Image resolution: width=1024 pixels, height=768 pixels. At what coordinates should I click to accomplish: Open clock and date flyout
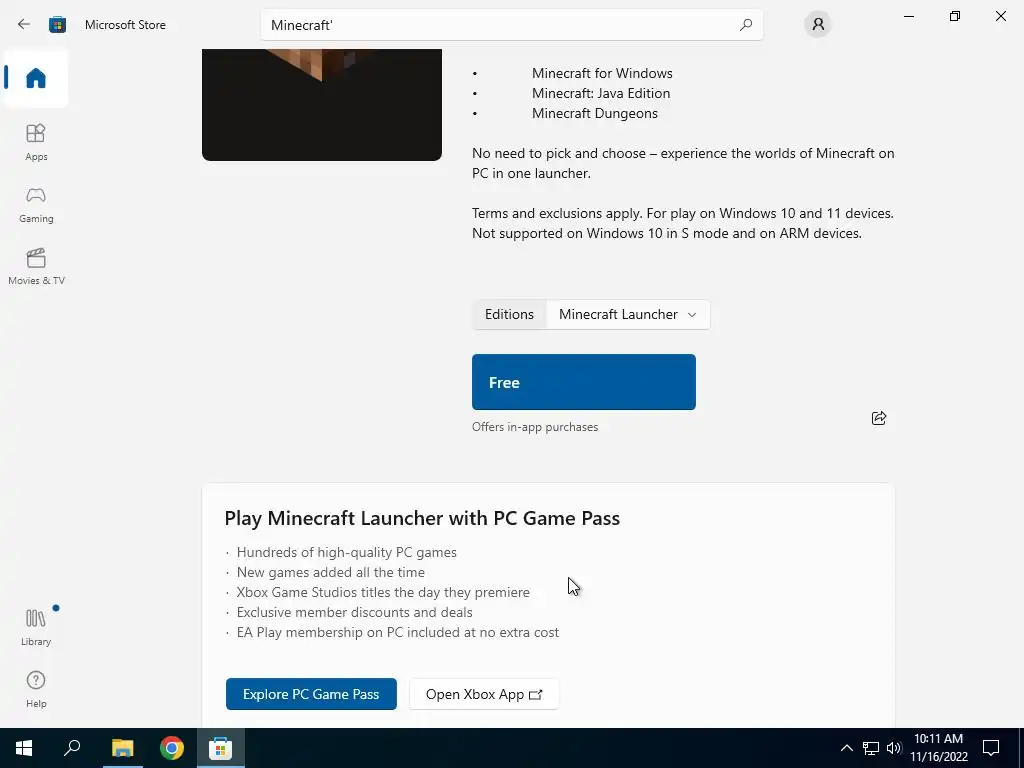click(x=938, y=748)
